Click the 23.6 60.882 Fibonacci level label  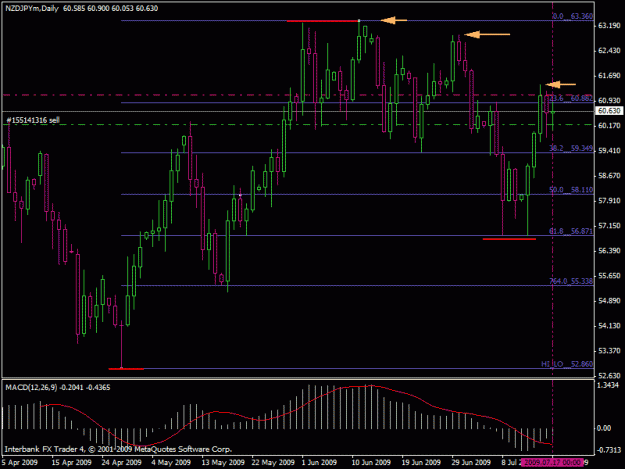(571, 98)
